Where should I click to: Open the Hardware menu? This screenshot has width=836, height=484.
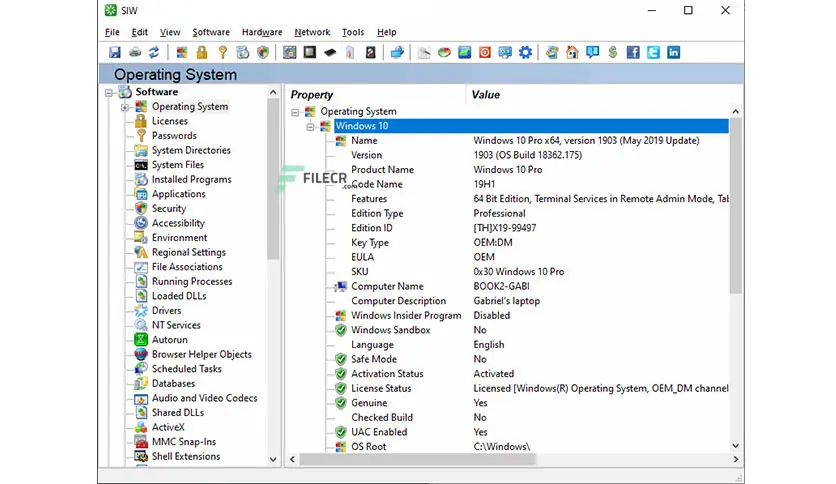261,32
